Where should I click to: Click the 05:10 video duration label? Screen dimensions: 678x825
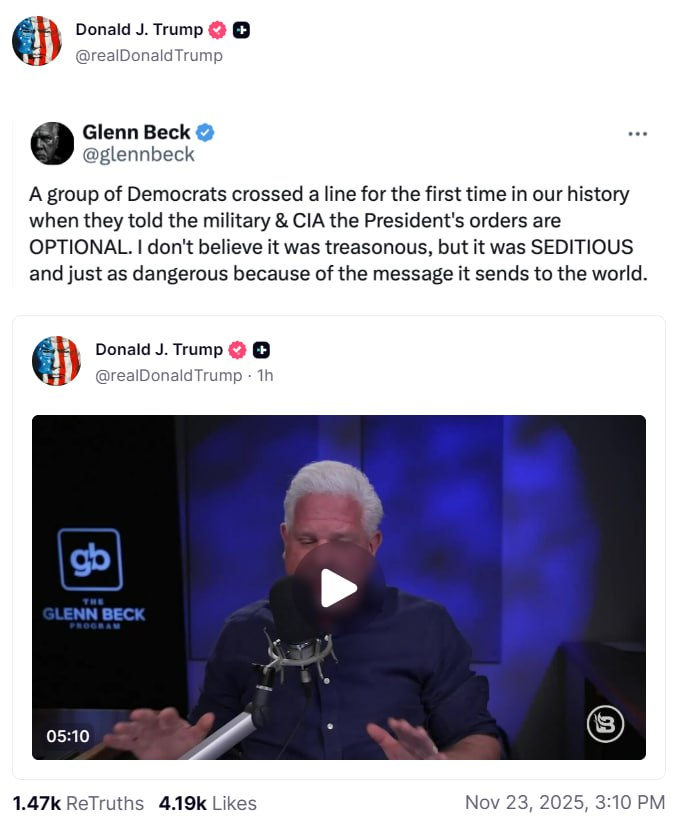pyautogui.click(x=68, y=736)
